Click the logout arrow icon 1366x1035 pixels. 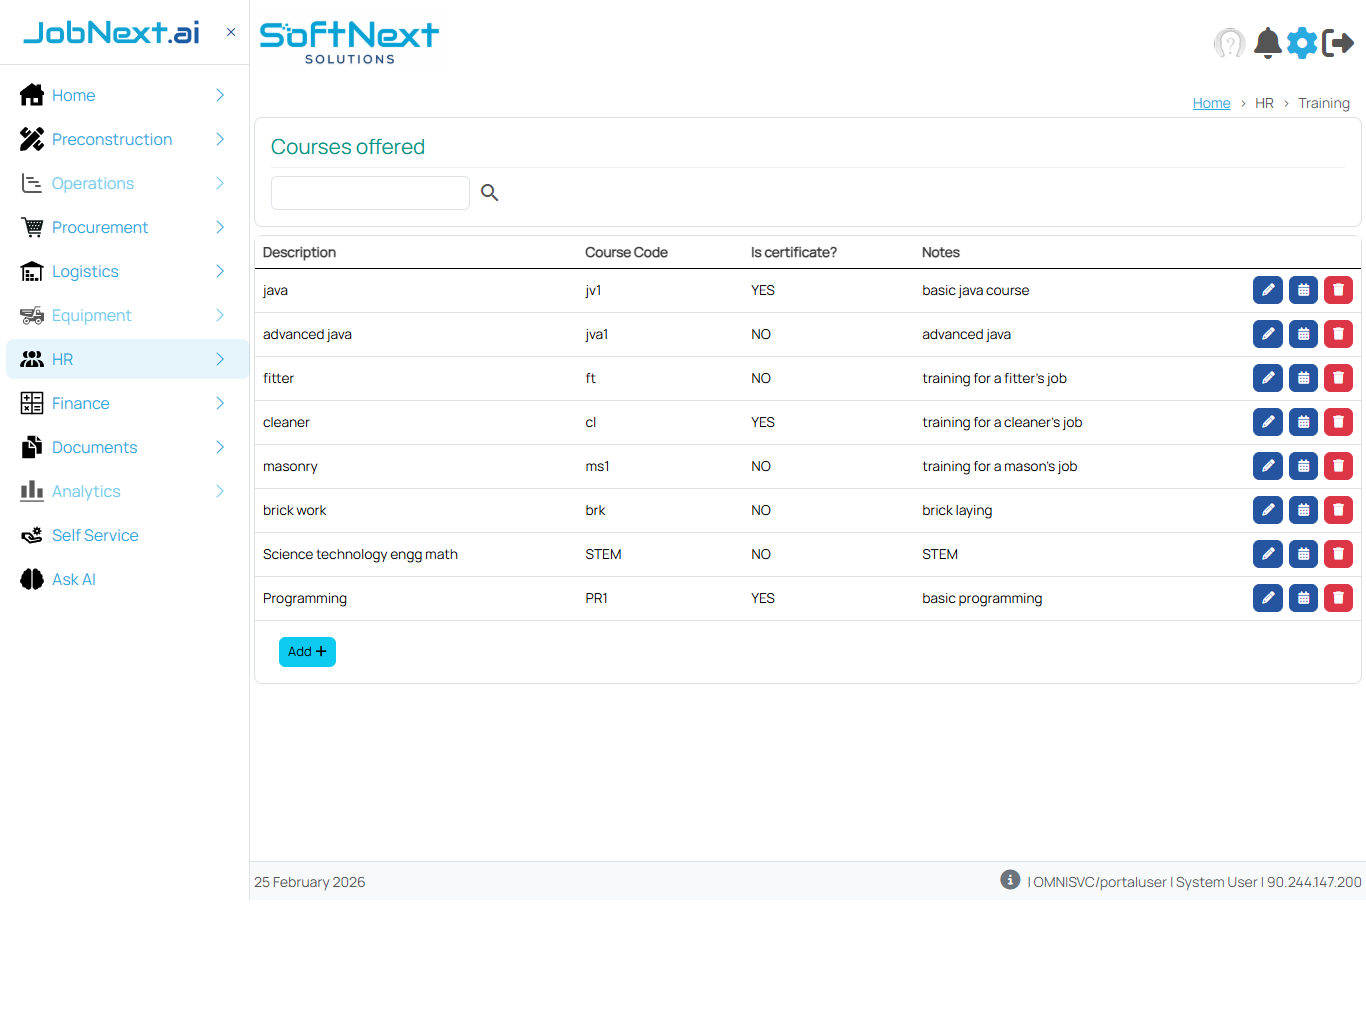click(x=1337, y=43)
